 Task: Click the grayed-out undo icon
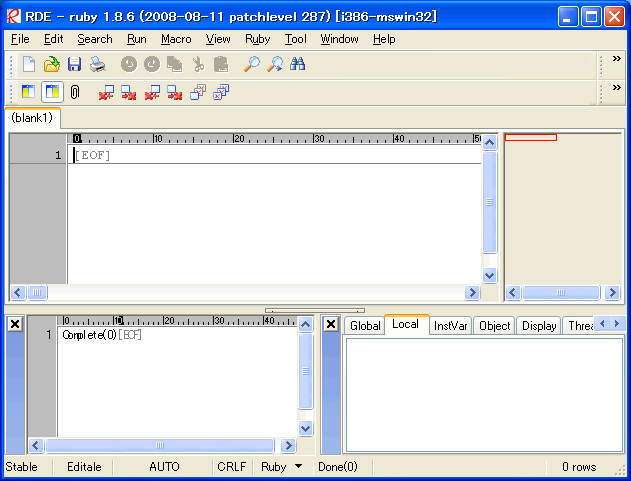(x=129, y=64)
